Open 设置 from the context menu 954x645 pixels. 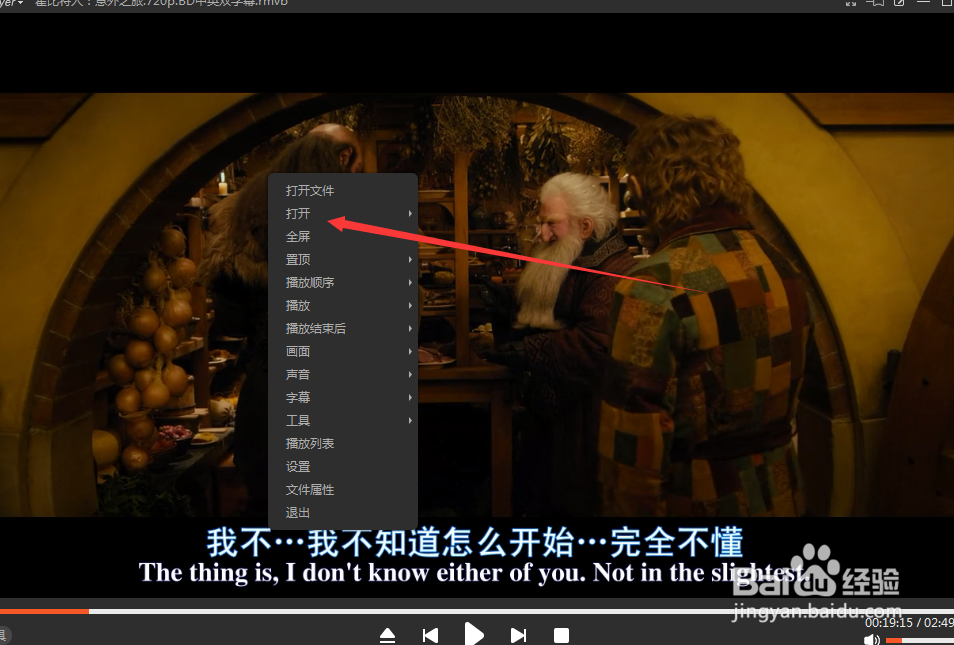click(x=343, y=467)
